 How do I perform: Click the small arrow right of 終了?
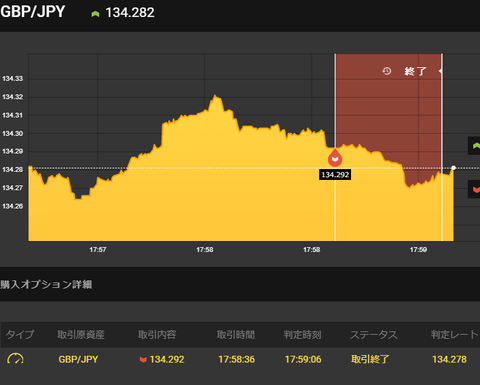click(x=441, y=71)
